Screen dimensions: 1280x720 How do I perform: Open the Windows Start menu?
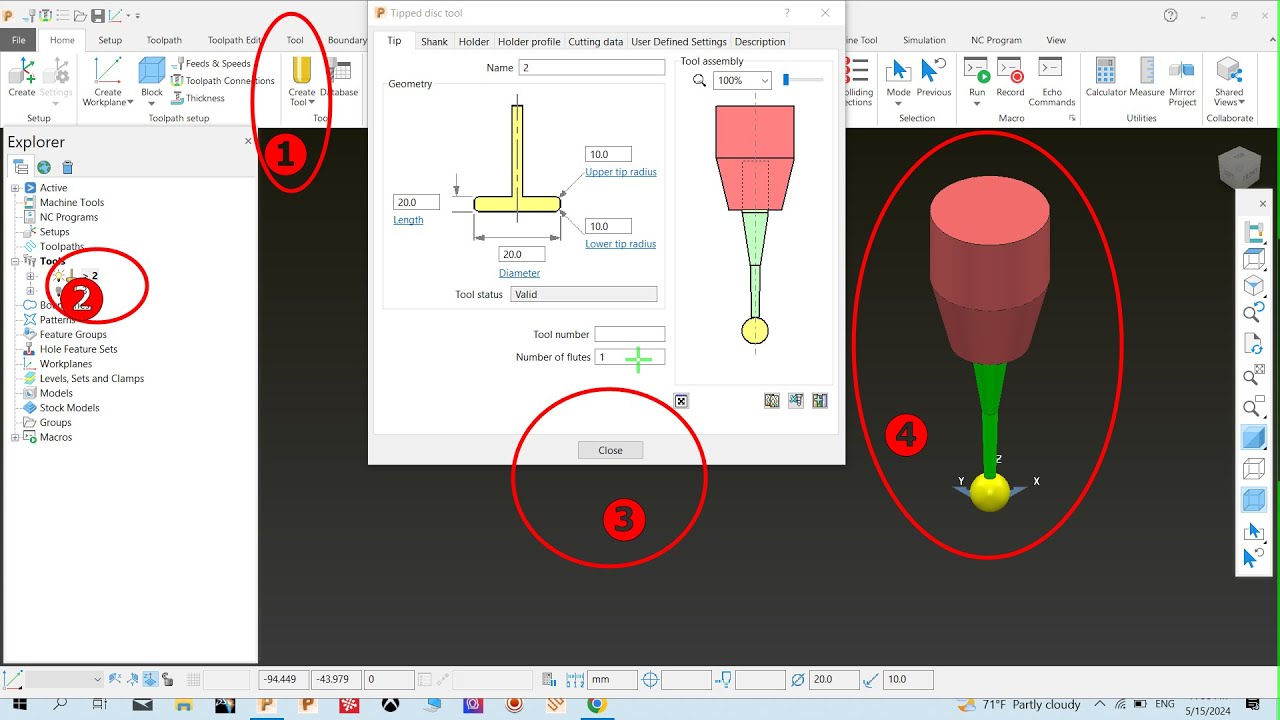[x=18, y=705]
